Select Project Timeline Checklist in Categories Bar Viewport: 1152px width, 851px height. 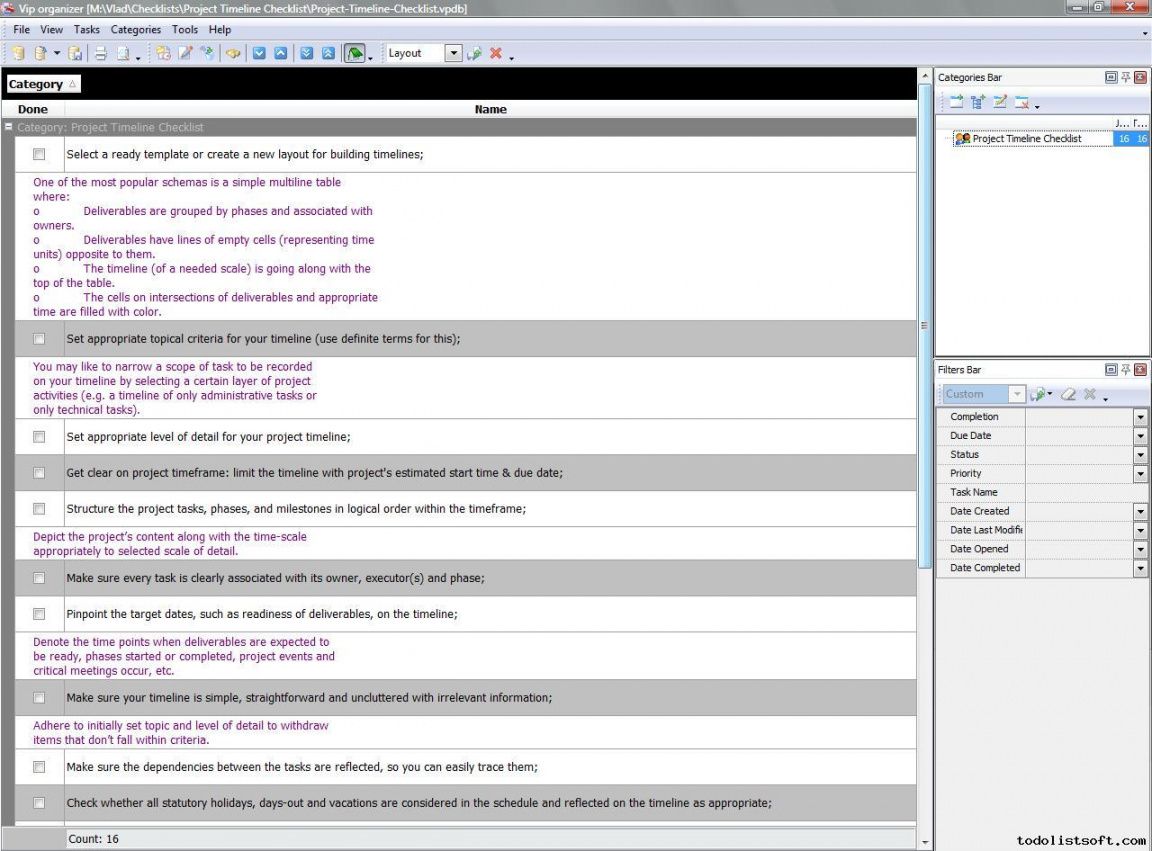click(x=1026, y=139)
